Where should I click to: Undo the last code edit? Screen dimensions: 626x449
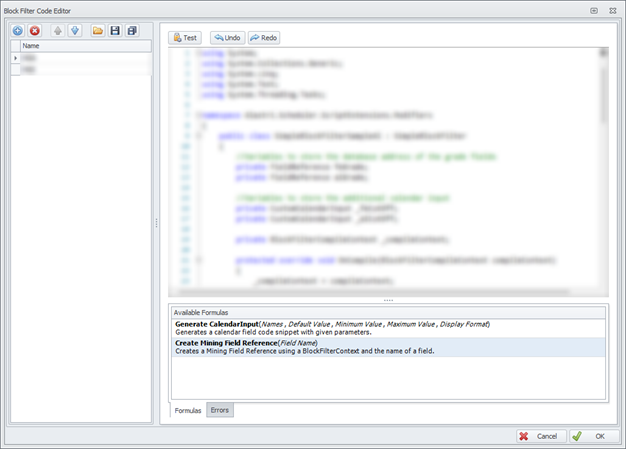(x=227, y=38)
